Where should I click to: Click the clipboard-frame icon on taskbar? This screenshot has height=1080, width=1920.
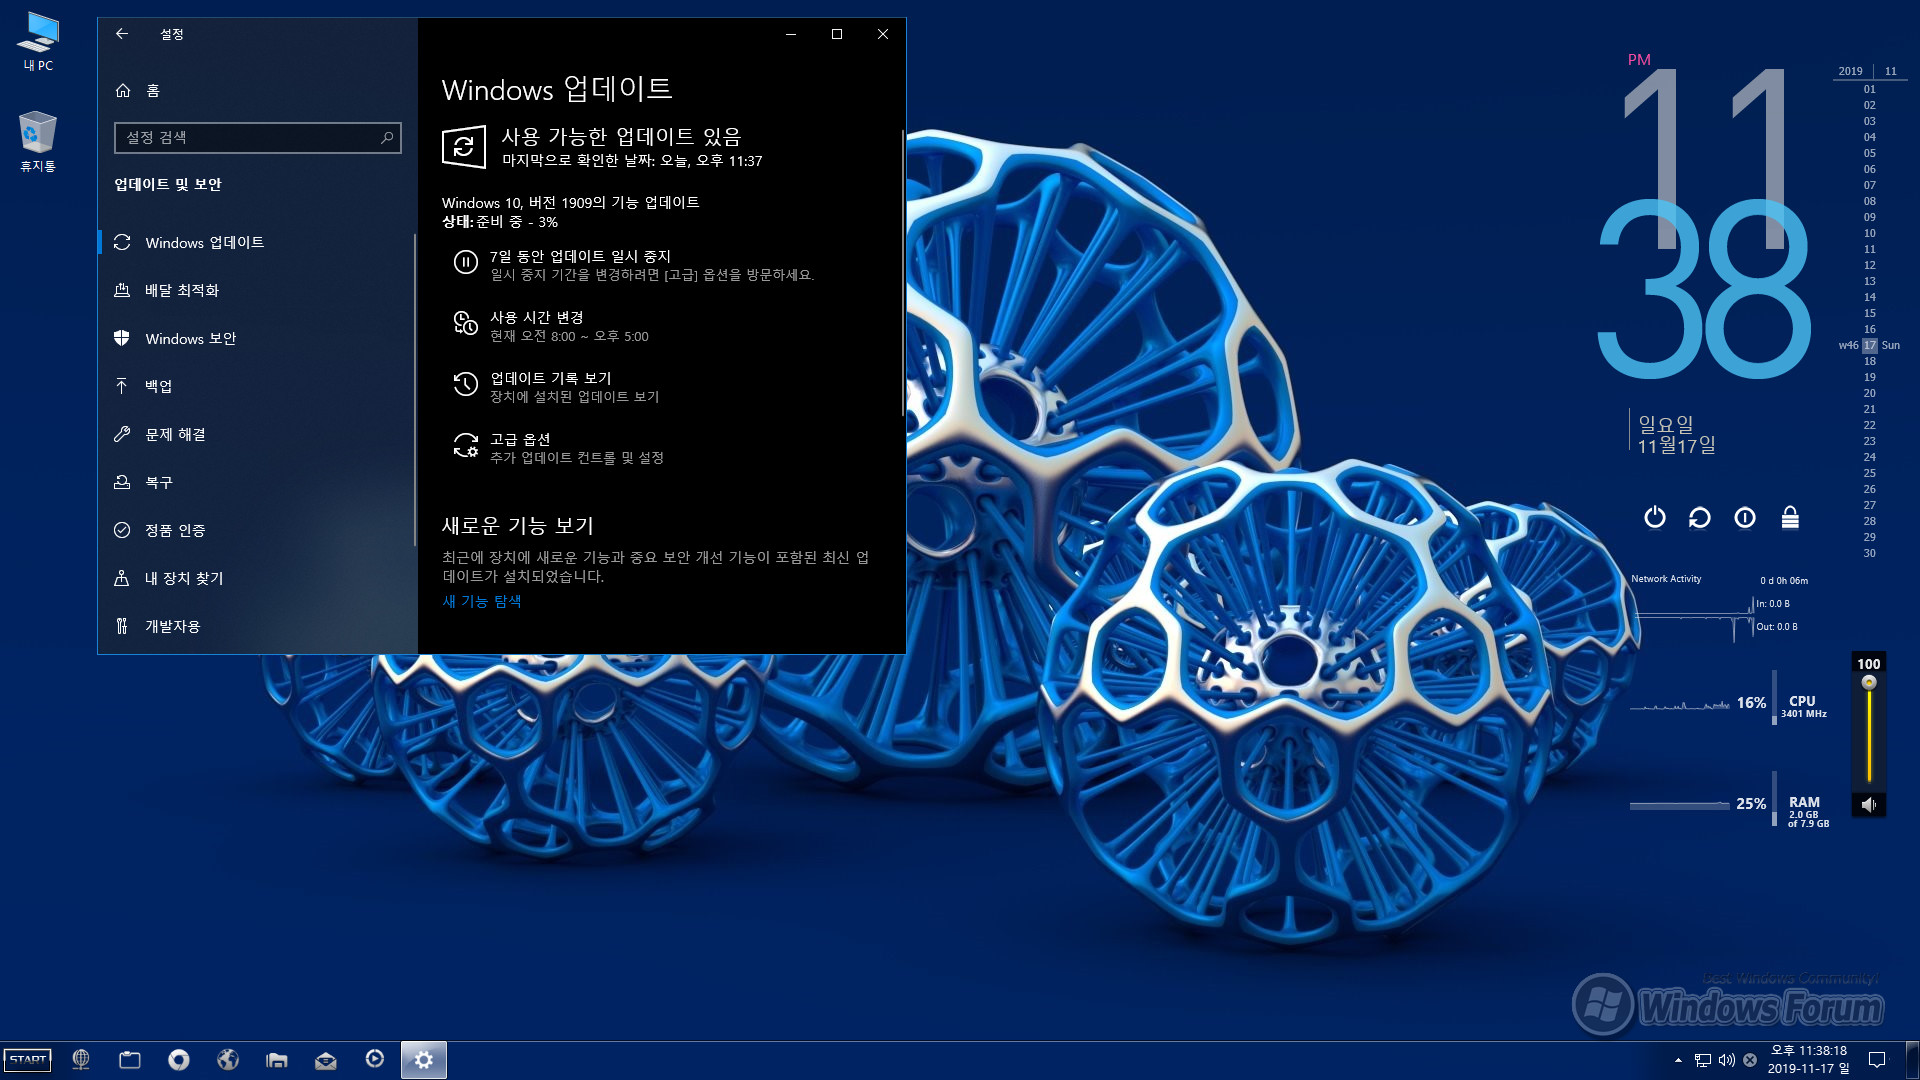pyautogui.click(x=130, y=1060)
